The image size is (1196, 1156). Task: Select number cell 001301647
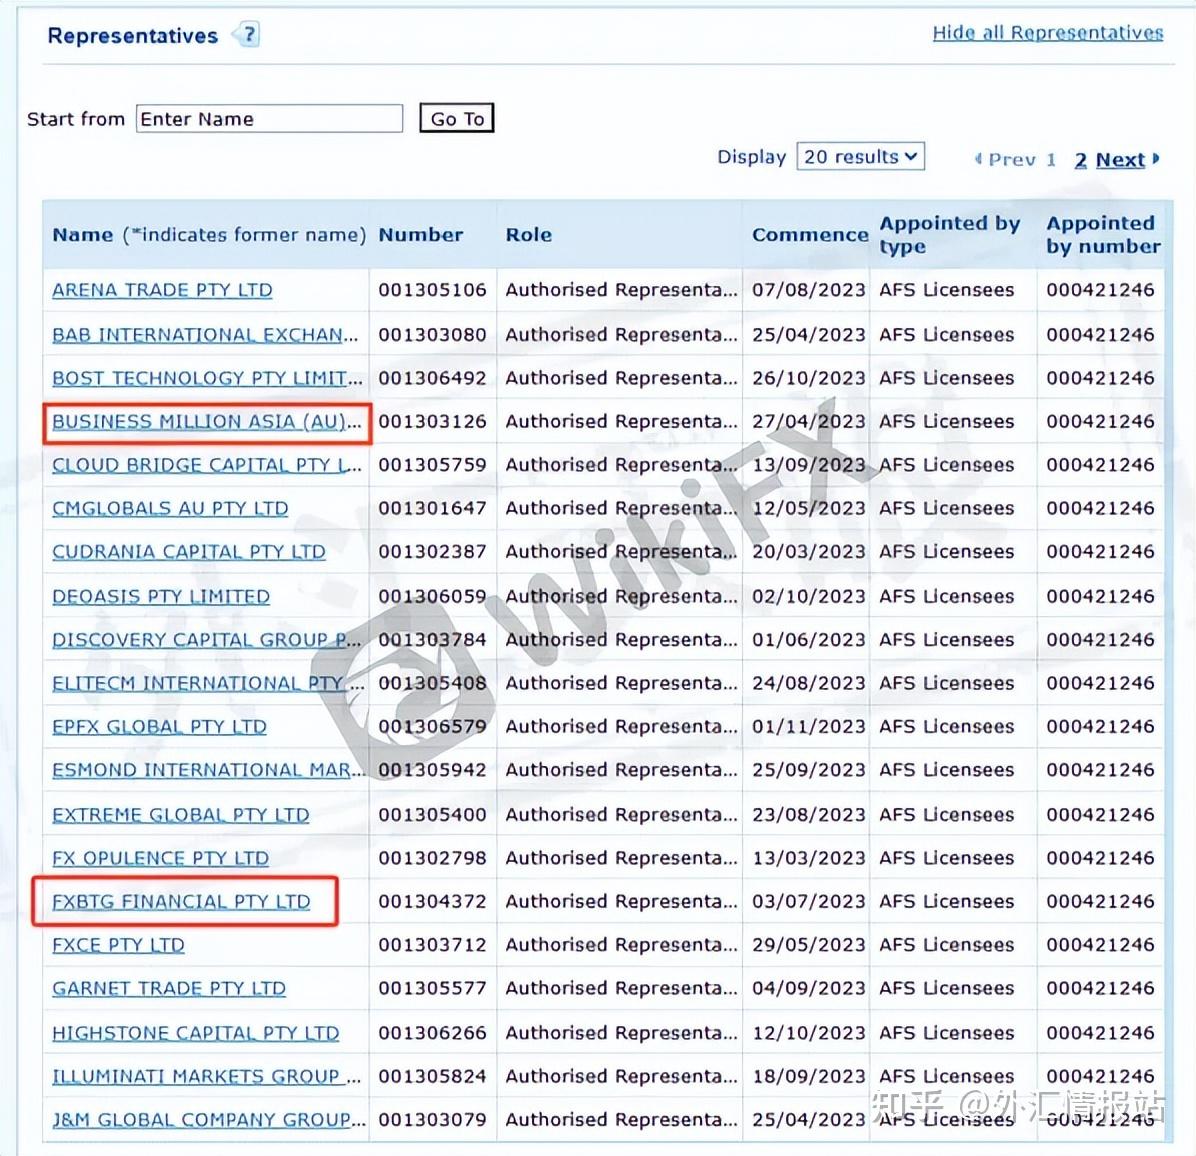432,509
